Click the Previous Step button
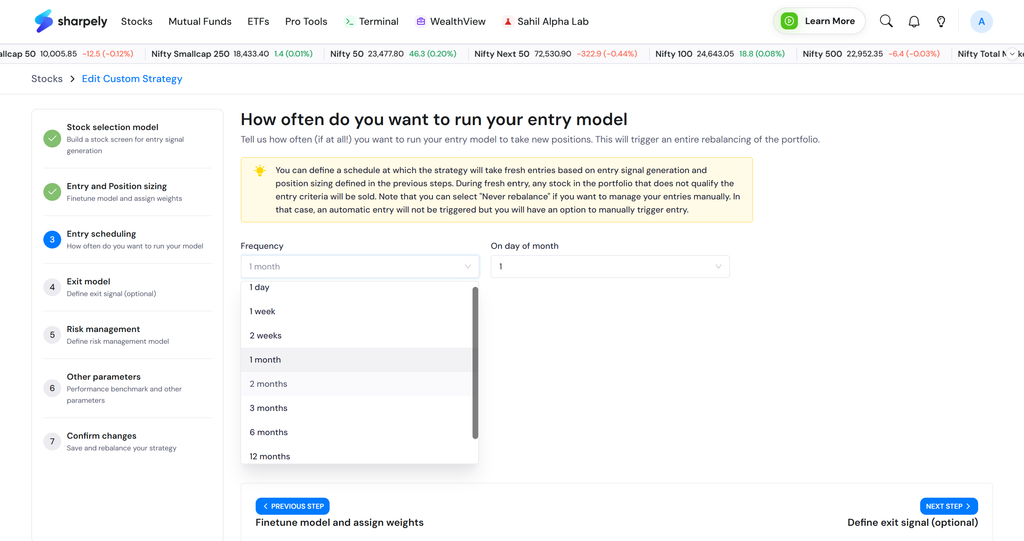The width and height of the screenshot is (1024, 541). [293, 506]
